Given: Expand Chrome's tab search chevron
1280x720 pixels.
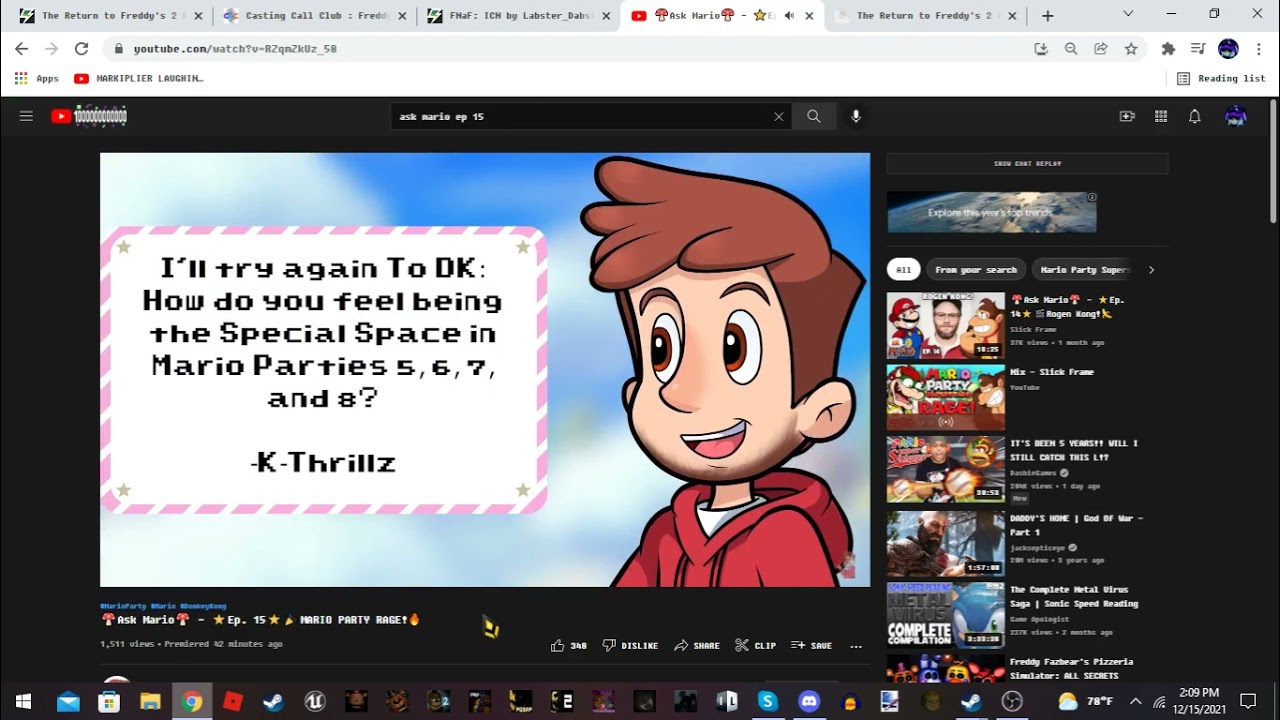Looking at the screenshot, I should (x=1128, y=14).
